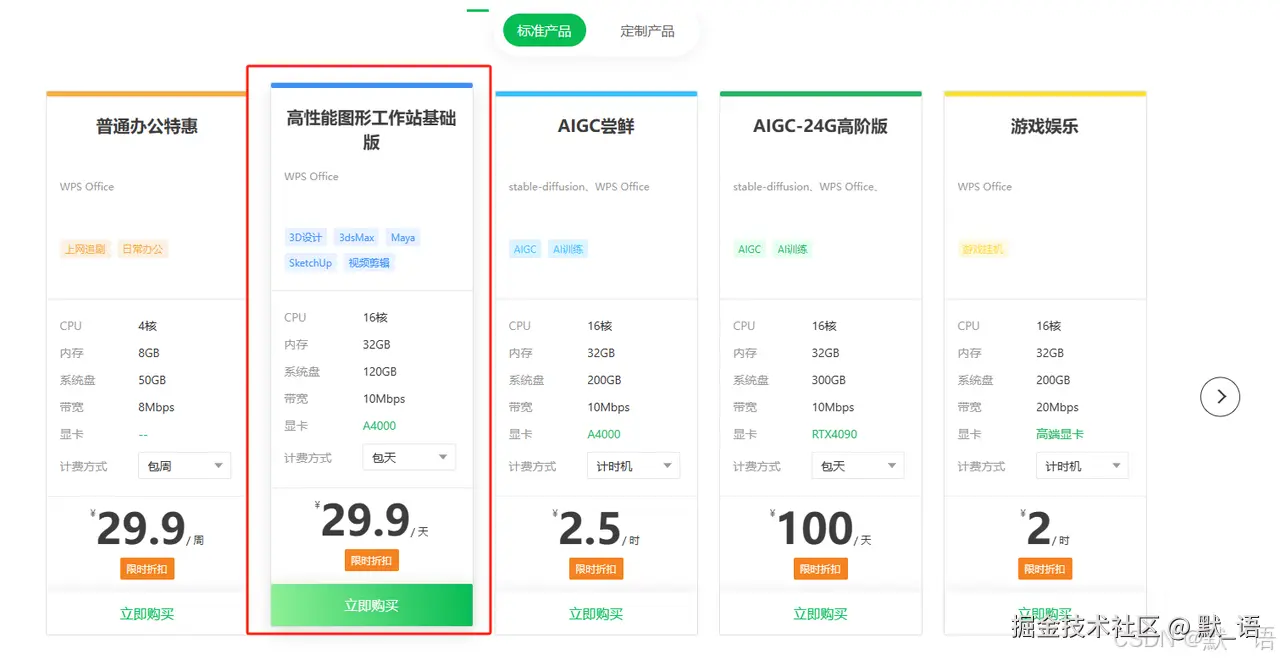Click the 限时折扣 badge under 29.9/周 price
1280x660 pixels.
pyautogui.click(x=147, y=568)
